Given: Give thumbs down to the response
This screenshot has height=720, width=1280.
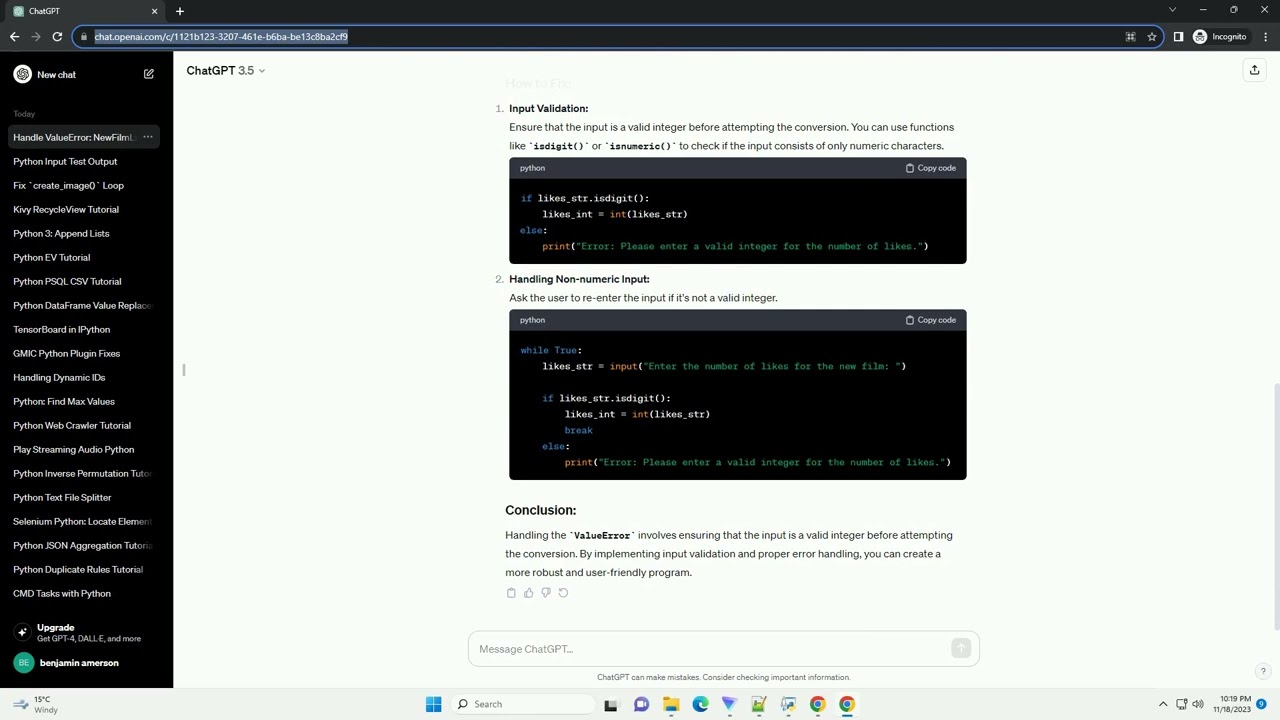Looking at the screenshot, I should pyautogui.click(x=545, y=593).
